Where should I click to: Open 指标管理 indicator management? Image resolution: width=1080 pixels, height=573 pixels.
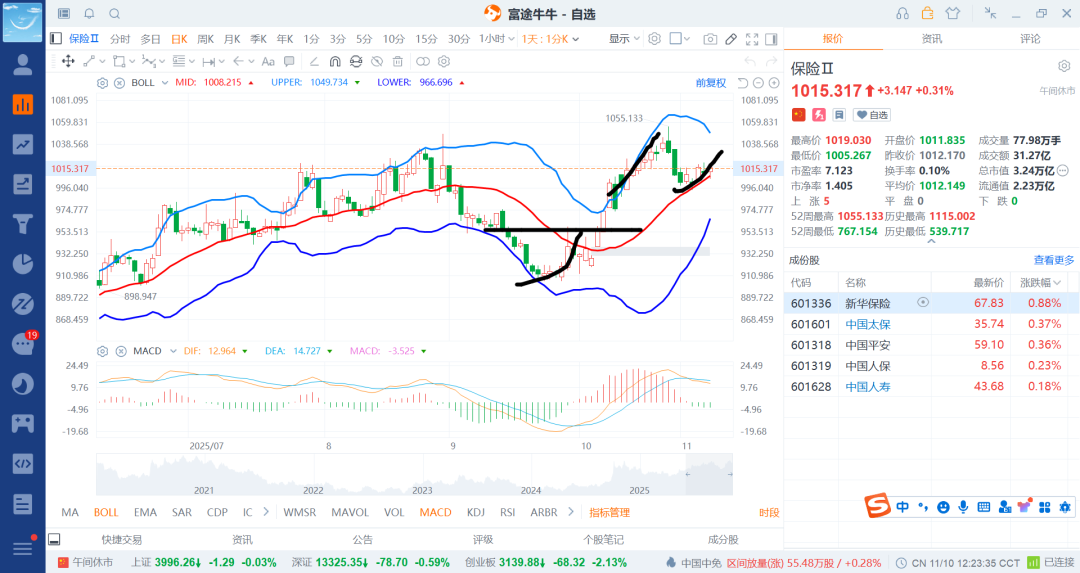click(x=609, y=512)
